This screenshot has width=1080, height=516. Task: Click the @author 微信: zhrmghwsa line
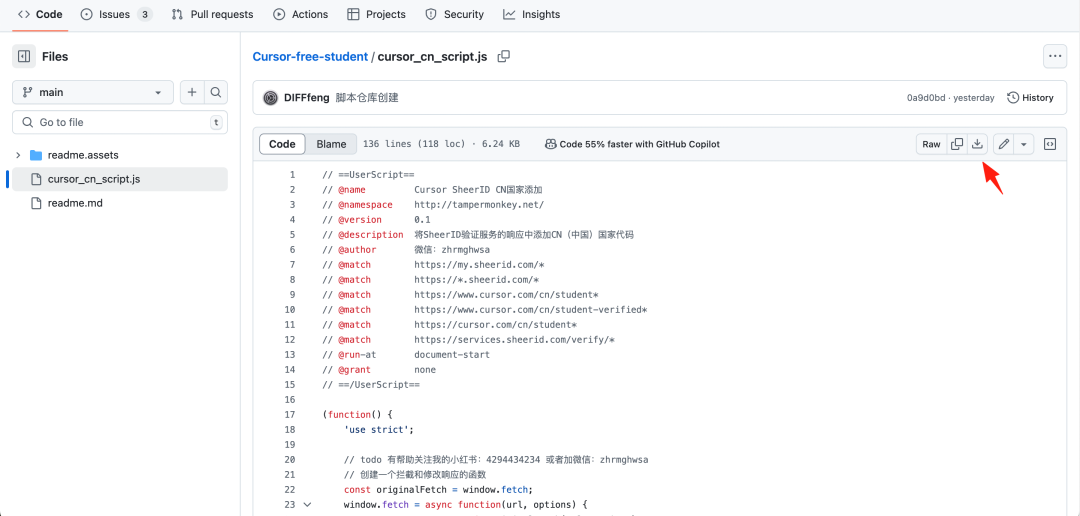[x=406, y=249]
